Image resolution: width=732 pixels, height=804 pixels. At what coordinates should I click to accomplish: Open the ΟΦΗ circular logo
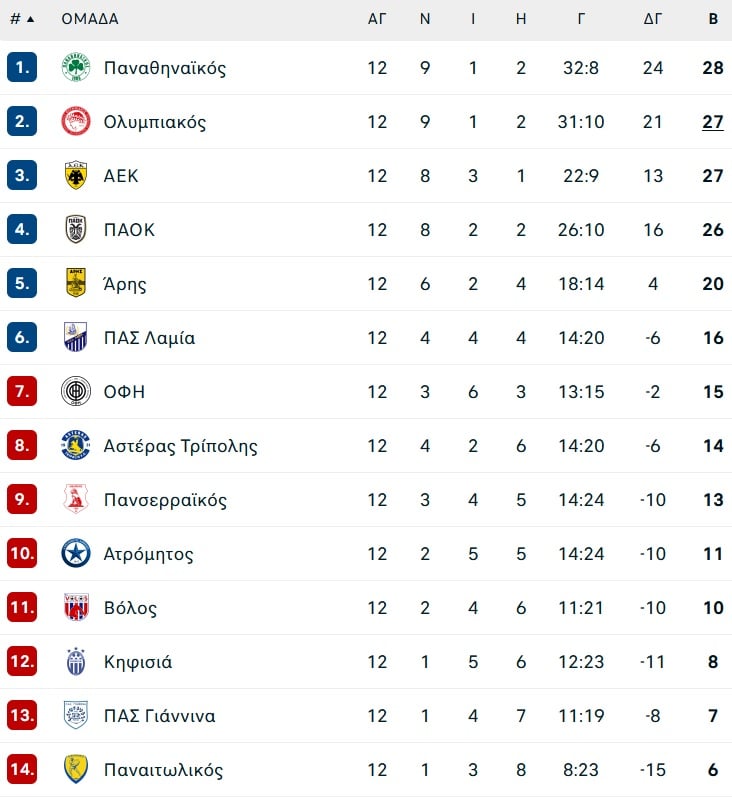click(76, 391)
